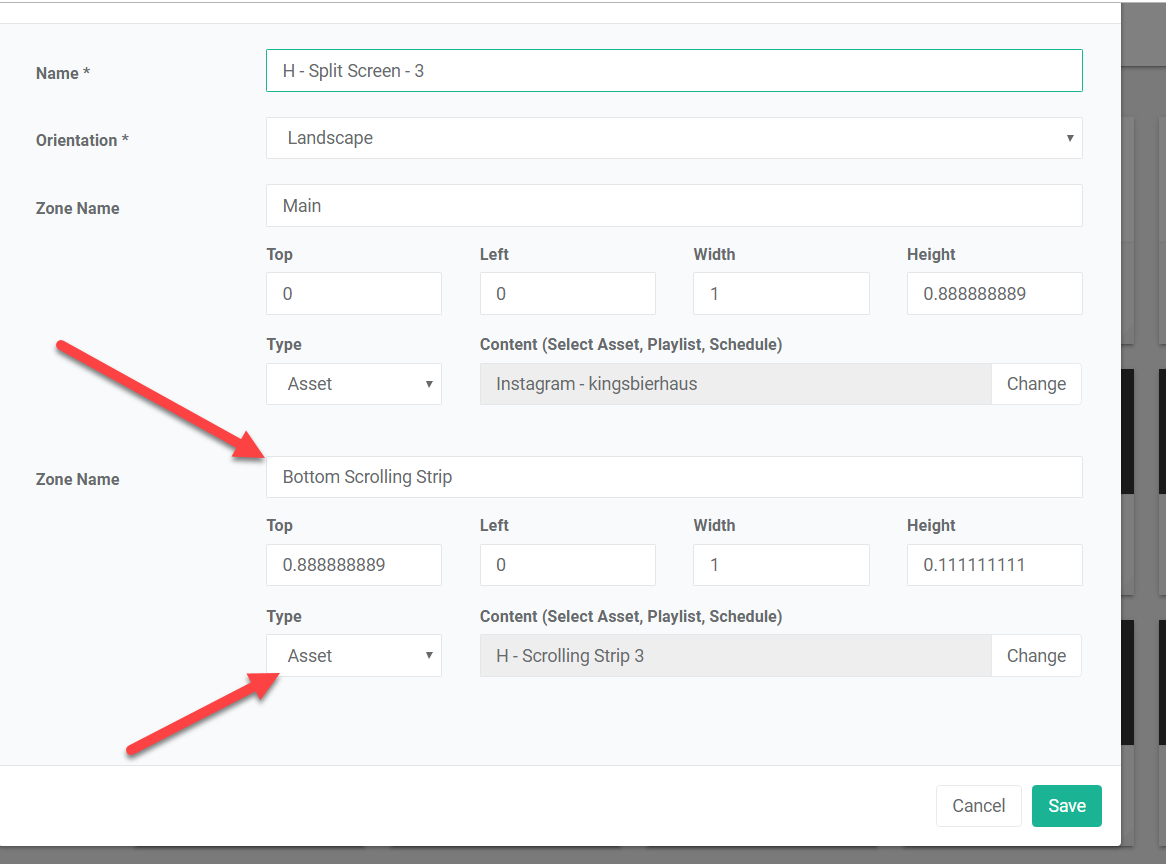Click the Height field showing 0.888888889
This screenshot has height=864, width=1166.
(x=994, y=294)
